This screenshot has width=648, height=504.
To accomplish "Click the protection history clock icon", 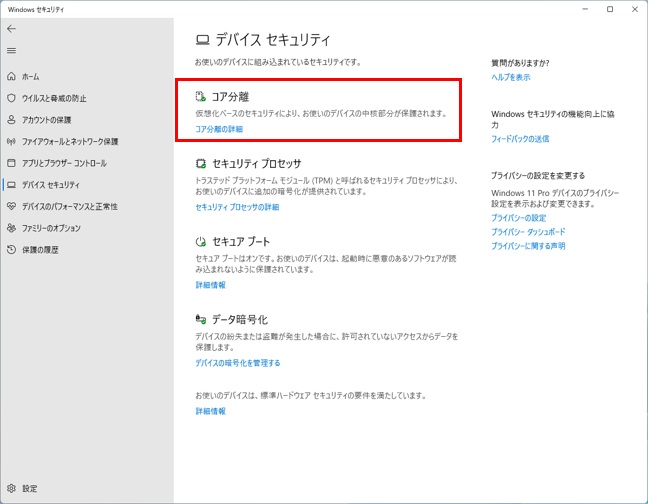I will (x=12, y=250).
